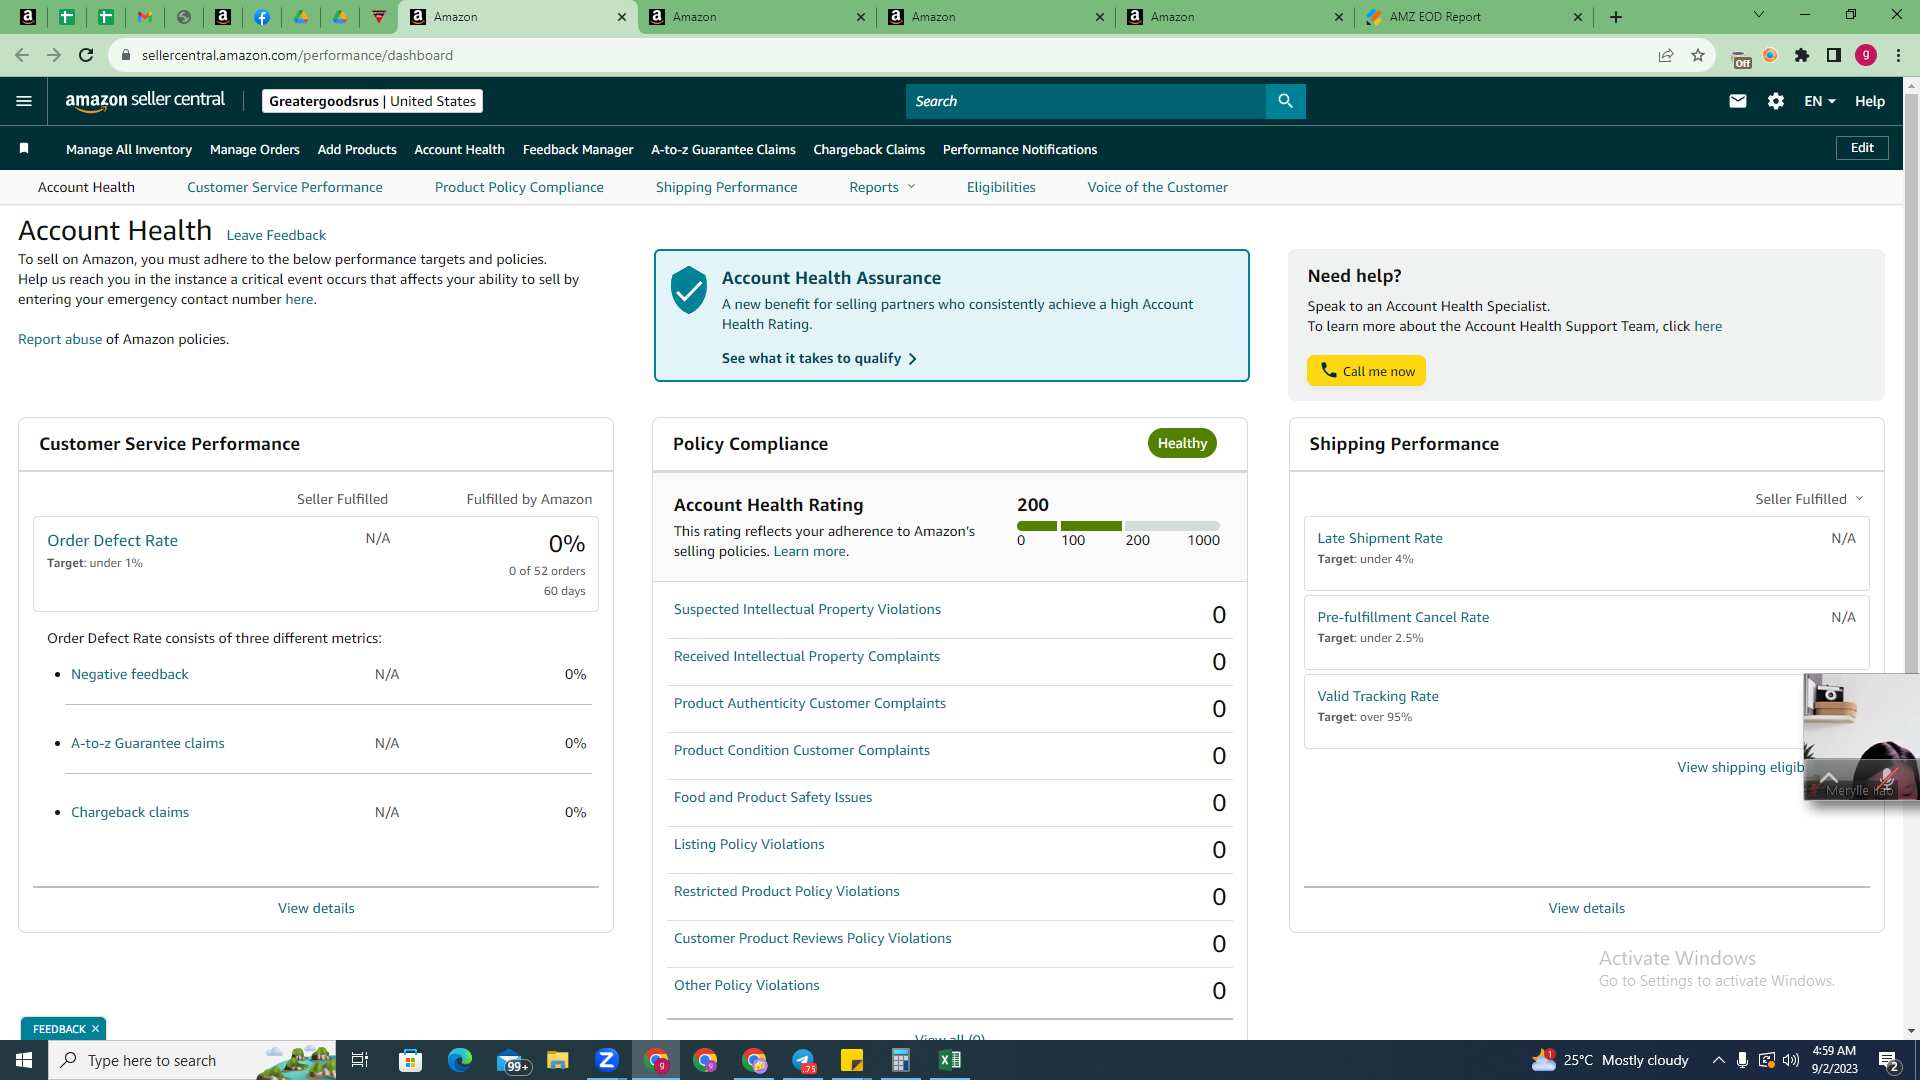Open a new browser tab

1616,17
